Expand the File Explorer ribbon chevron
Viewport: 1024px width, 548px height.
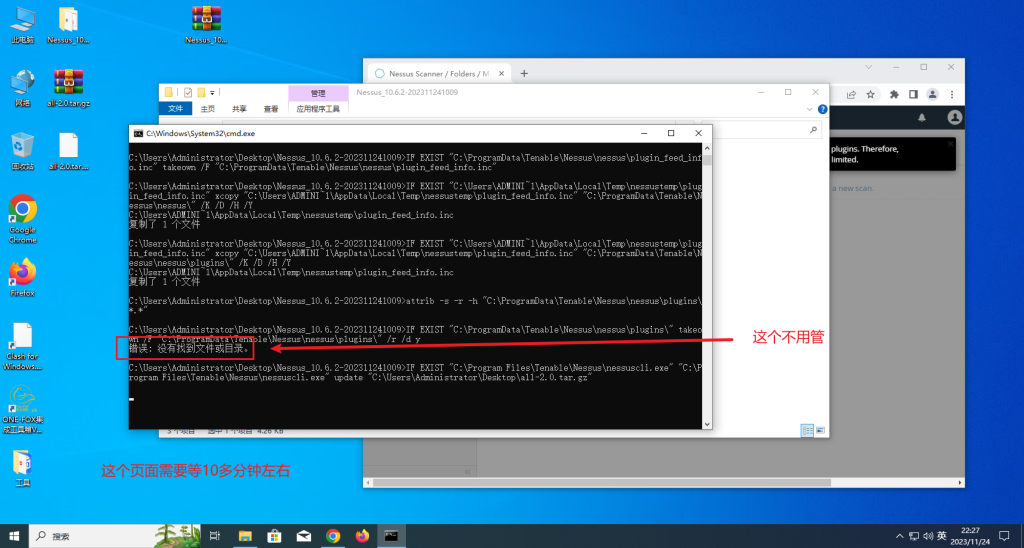[x=810, y=108]
